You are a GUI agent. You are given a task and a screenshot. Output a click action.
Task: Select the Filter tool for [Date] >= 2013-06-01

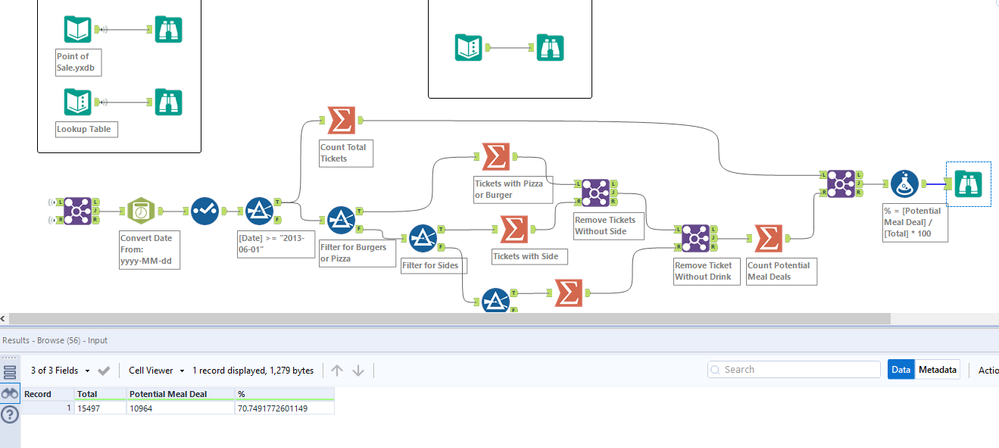click(259, 211)
